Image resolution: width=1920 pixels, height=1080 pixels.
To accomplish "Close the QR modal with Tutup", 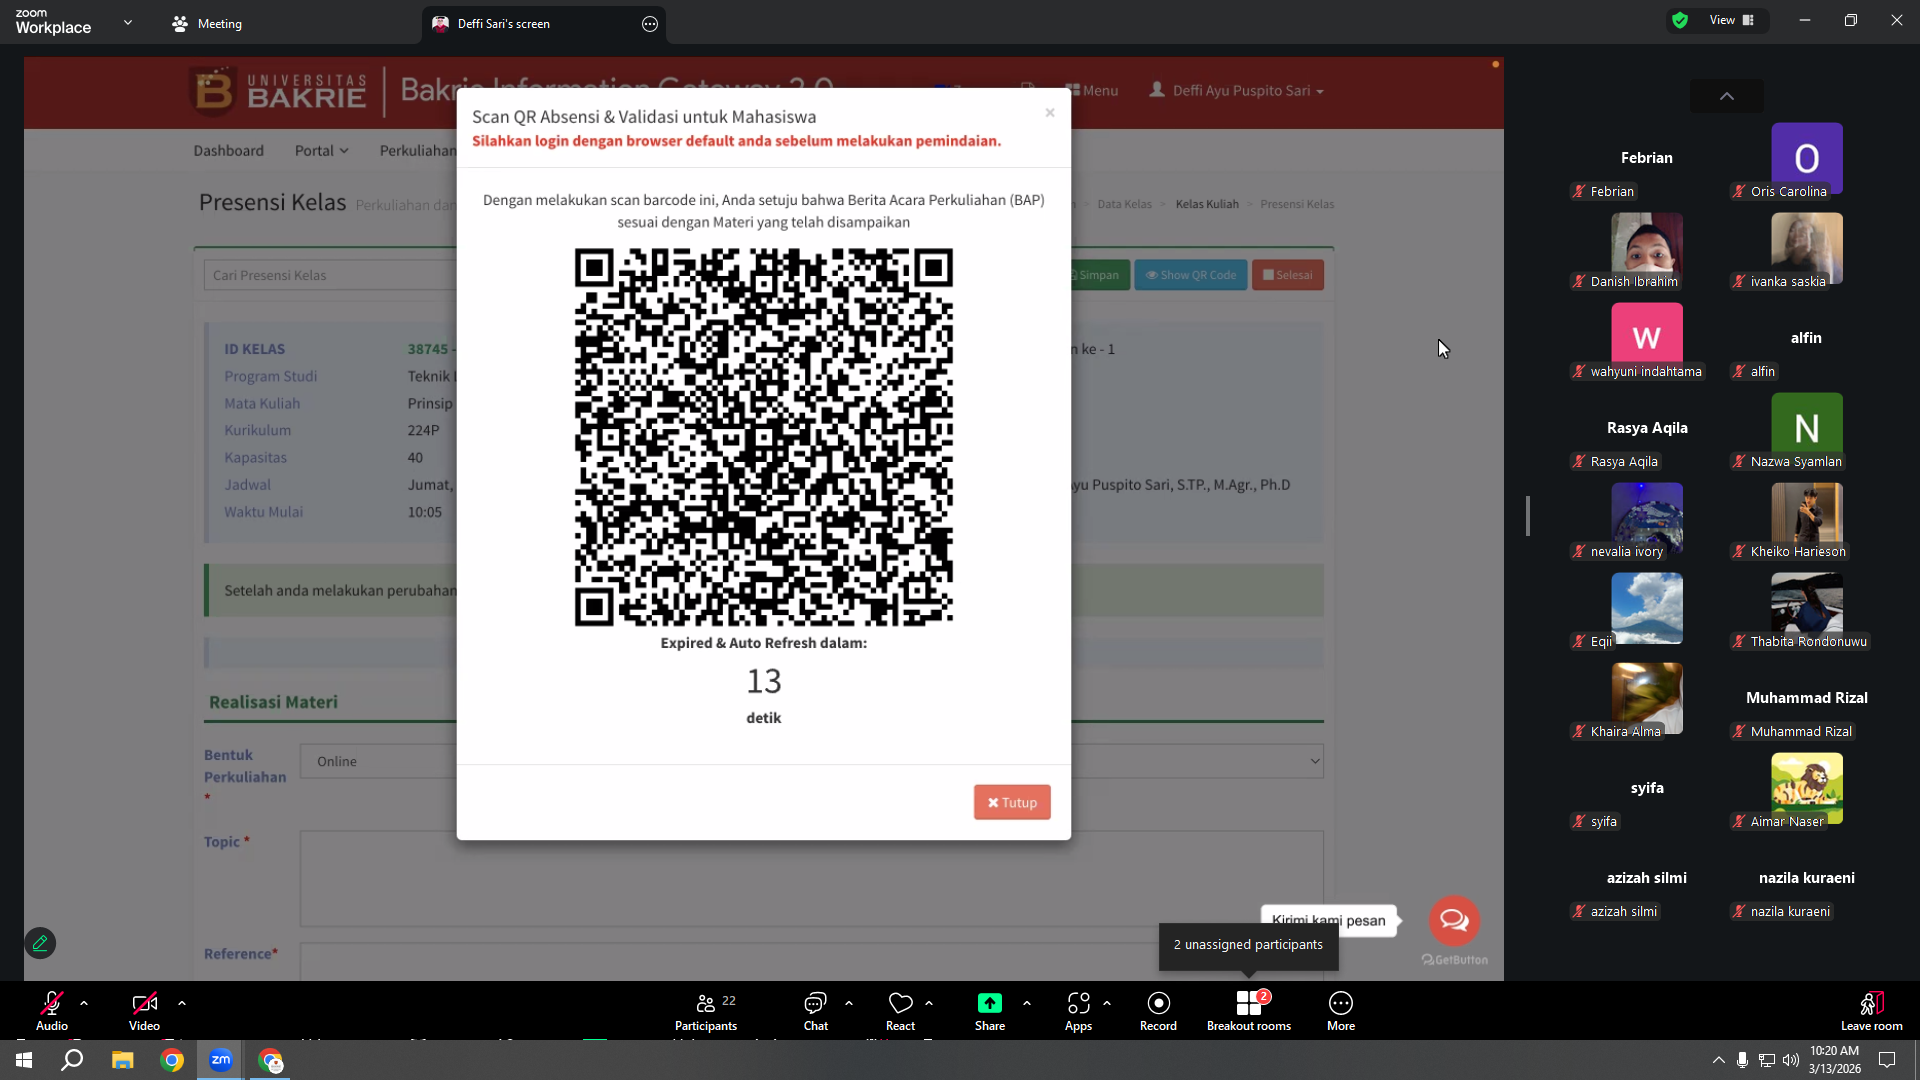I will pyautogui.click(x=1012, y=802).
